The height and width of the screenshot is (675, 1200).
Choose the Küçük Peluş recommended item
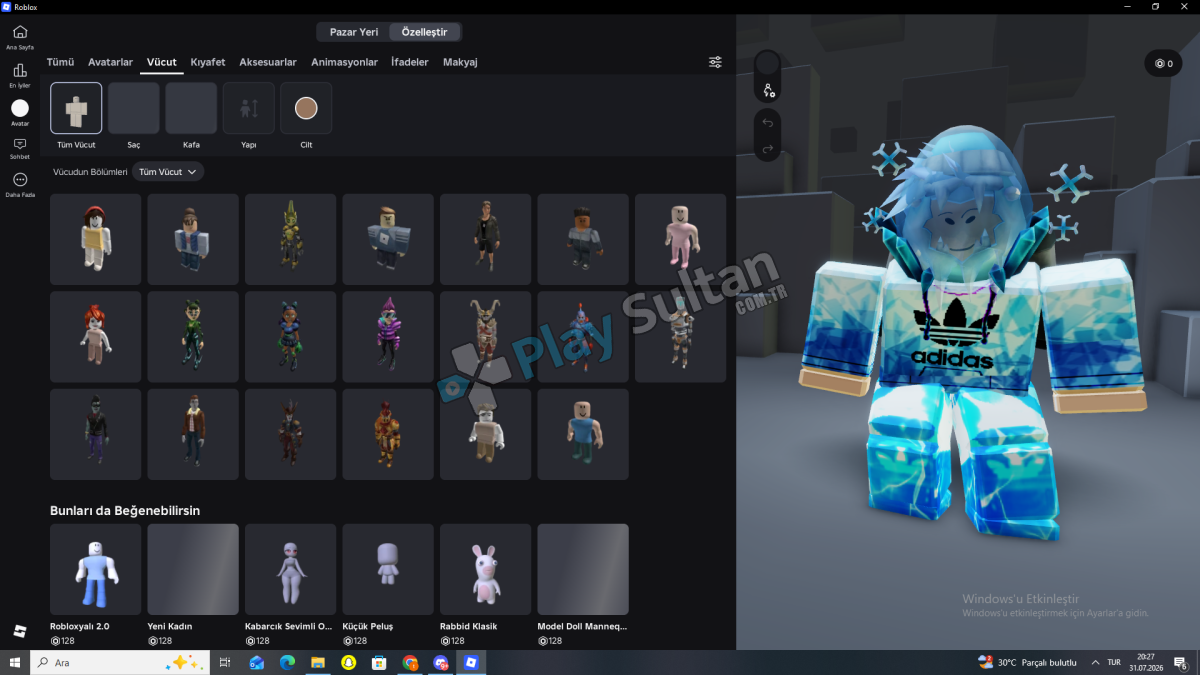(x=388, y=569)
